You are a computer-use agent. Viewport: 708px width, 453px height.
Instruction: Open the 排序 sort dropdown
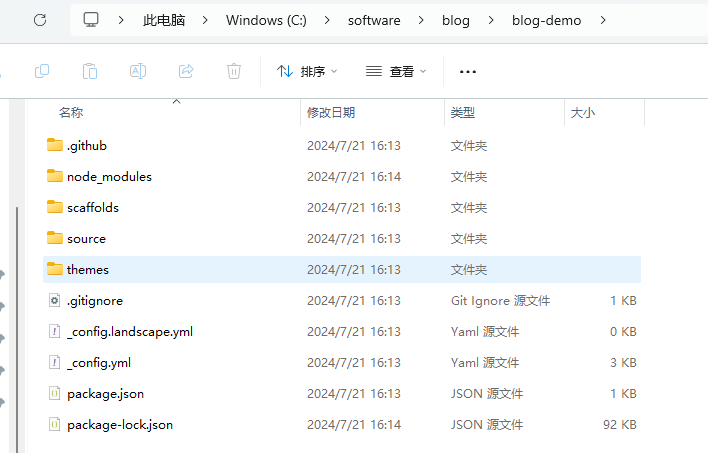(307, 71)
